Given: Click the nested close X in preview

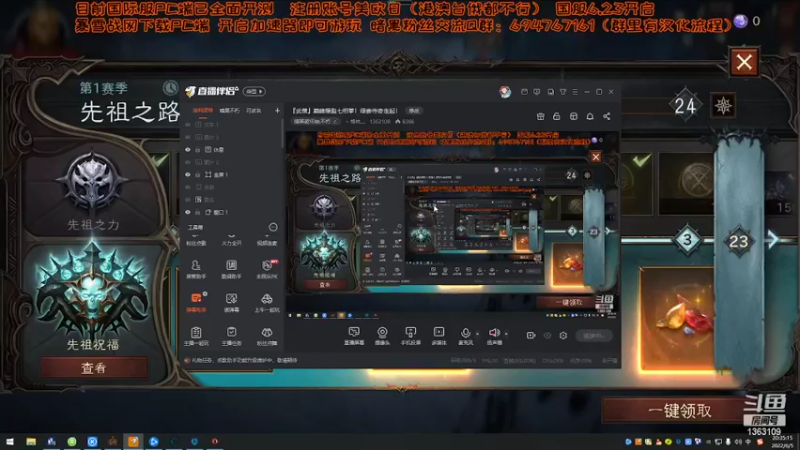Looking at the screenshot, I should point(595,157).
